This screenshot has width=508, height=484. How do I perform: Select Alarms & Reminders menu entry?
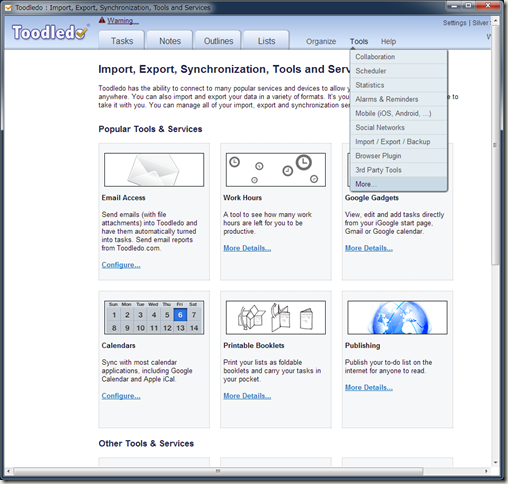[x=398, y=99]
